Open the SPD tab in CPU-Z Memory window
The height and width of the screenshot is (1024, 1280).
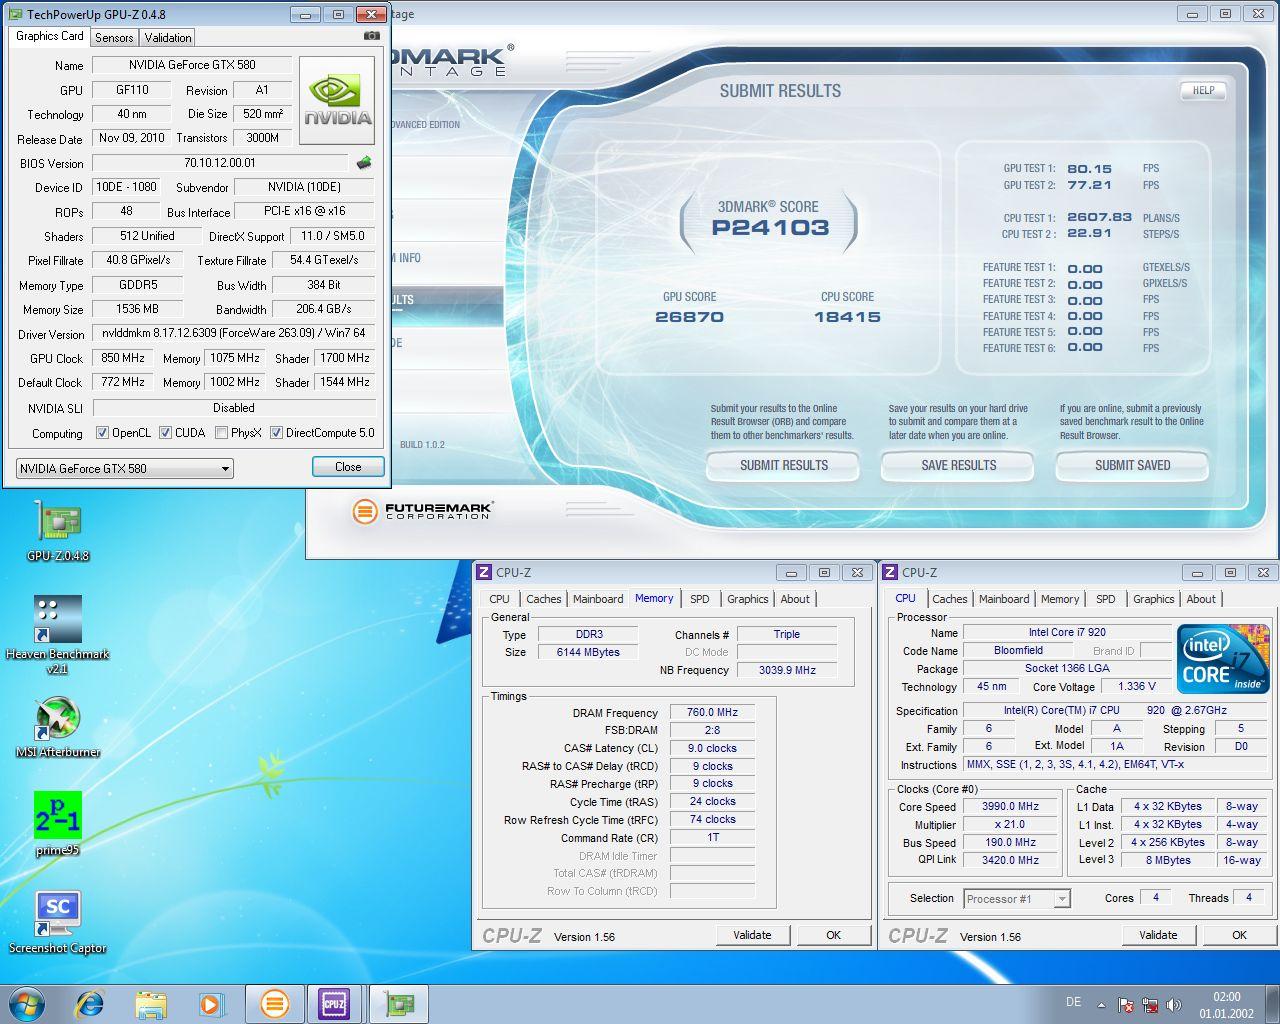(700, 599)
